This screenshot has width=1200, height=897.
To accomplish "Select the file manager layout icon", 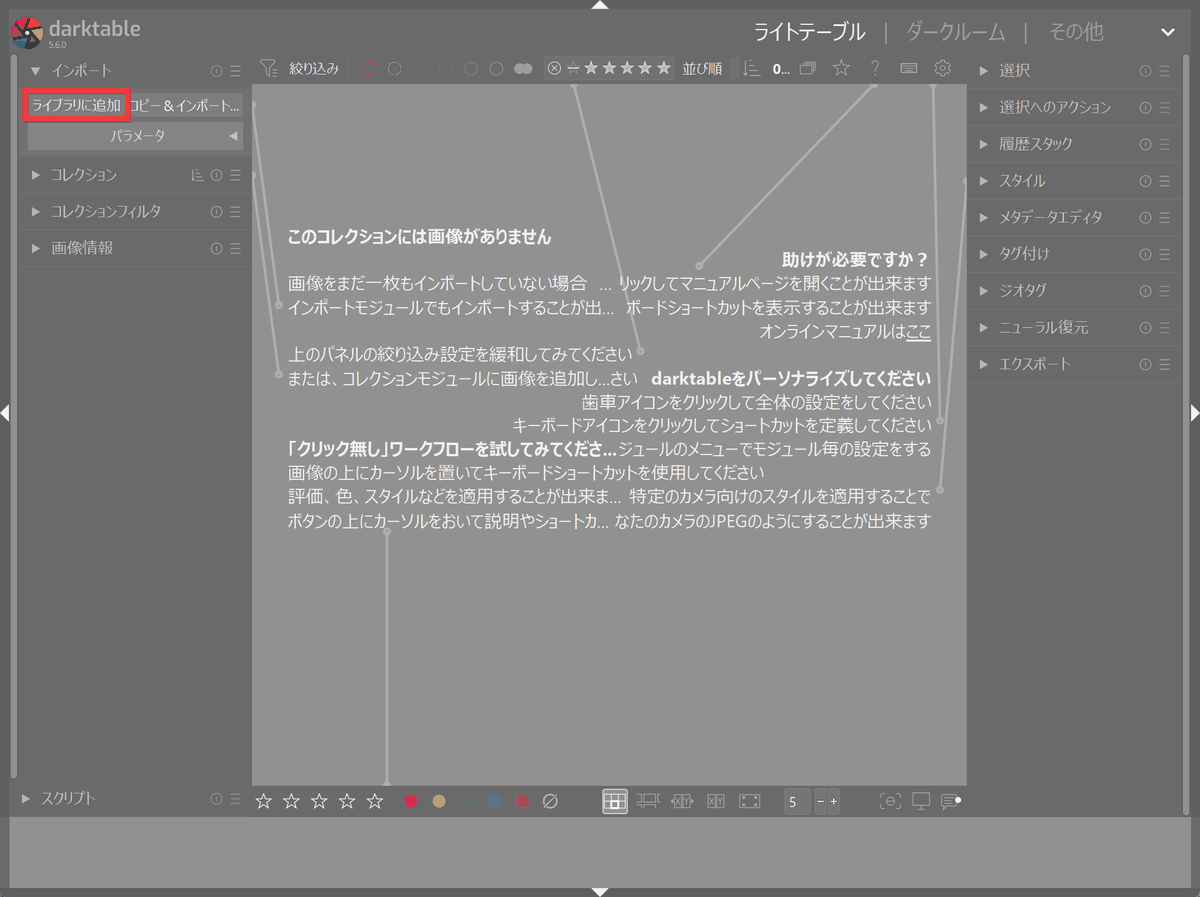I will point(615,801).
